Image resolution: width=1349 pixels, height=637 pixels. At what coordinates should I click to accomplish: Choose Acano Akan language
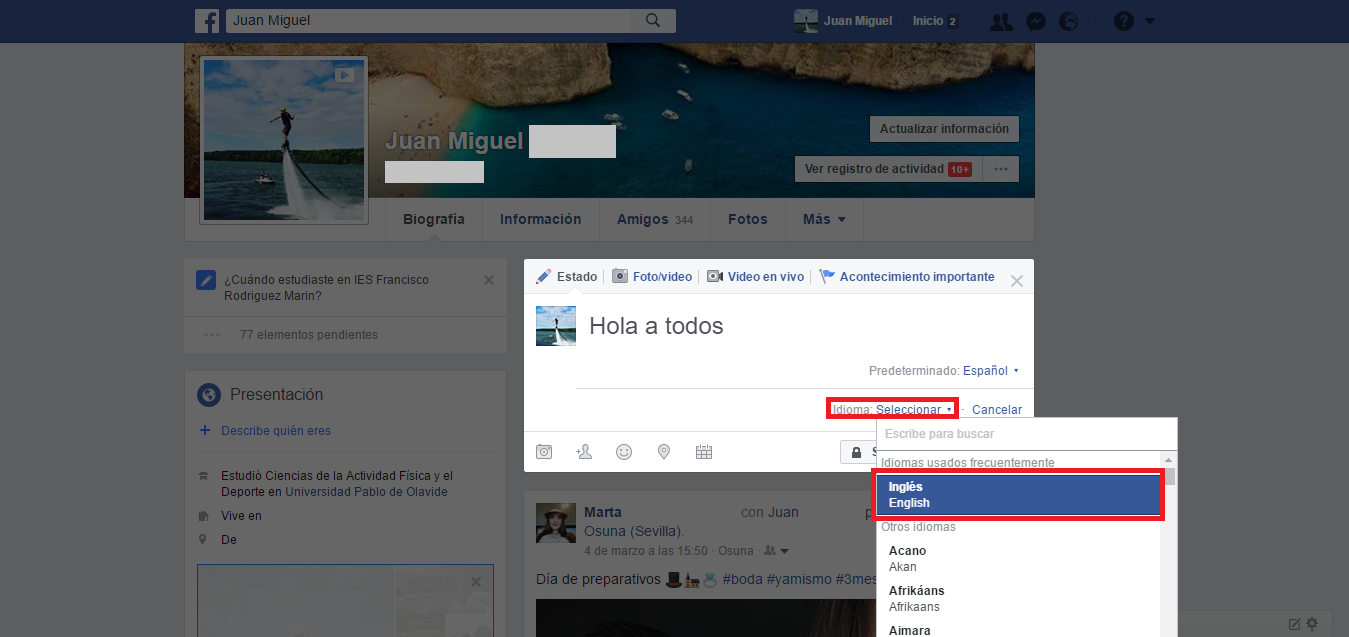[x=1019, y=558]
